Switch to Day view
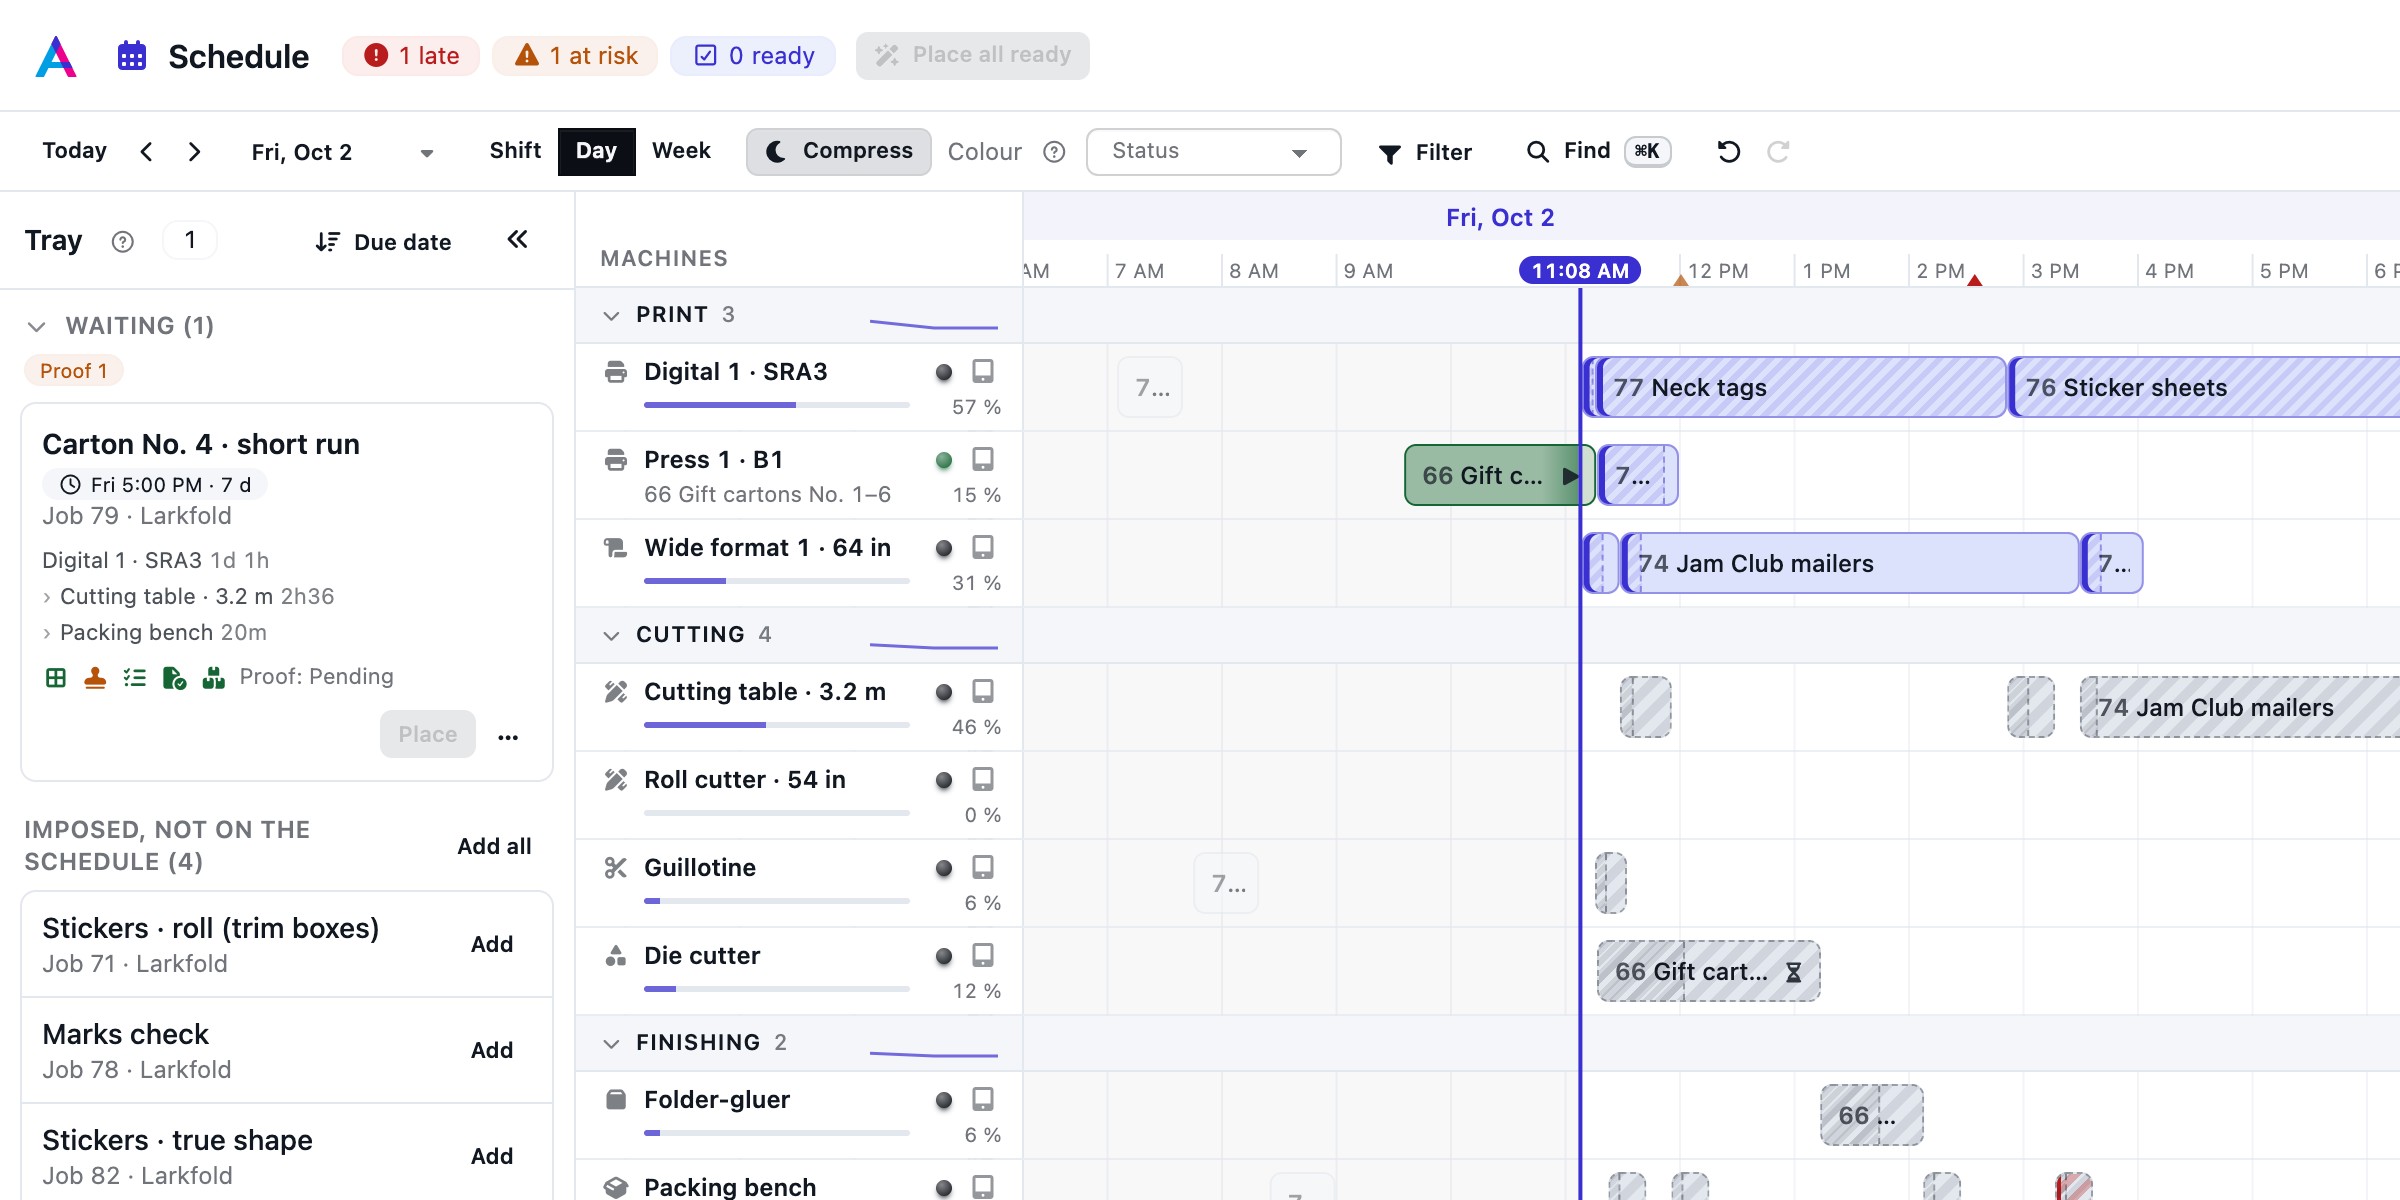This screenshot has height=1200, width=2400. (x=596, y=151)
